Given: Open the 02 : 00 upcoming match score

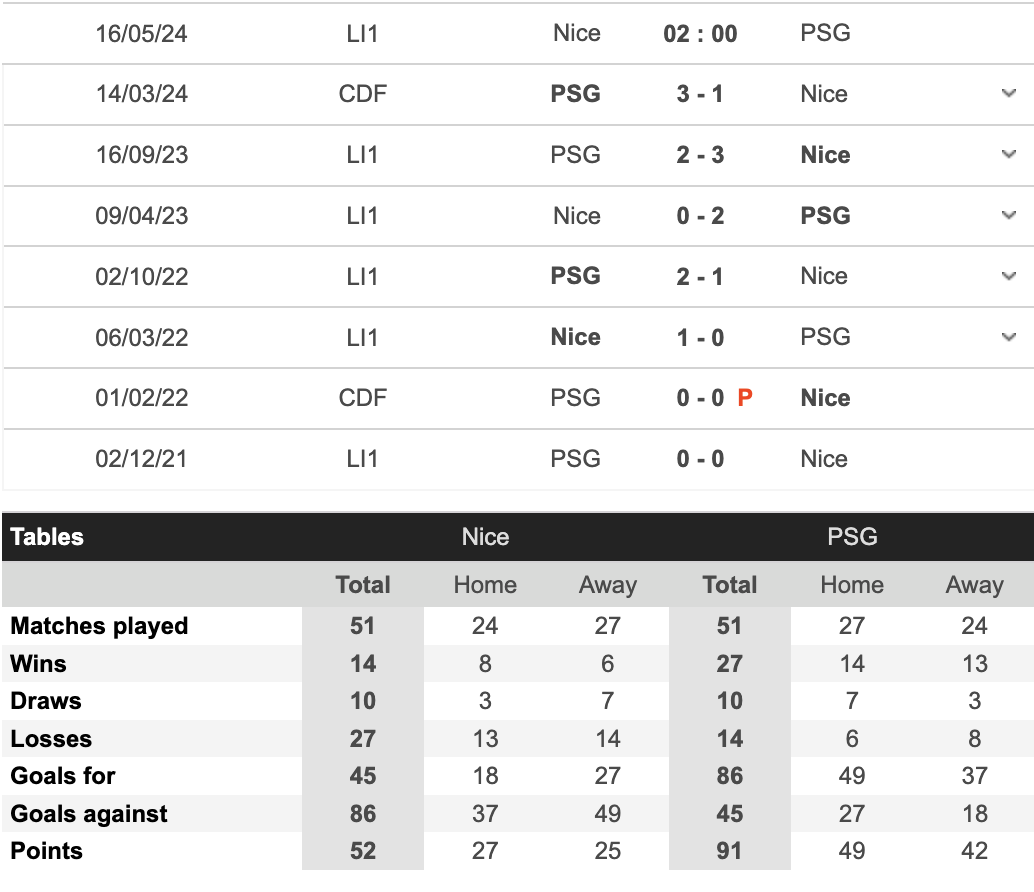Looking at the screenshot, I should 700,34.
